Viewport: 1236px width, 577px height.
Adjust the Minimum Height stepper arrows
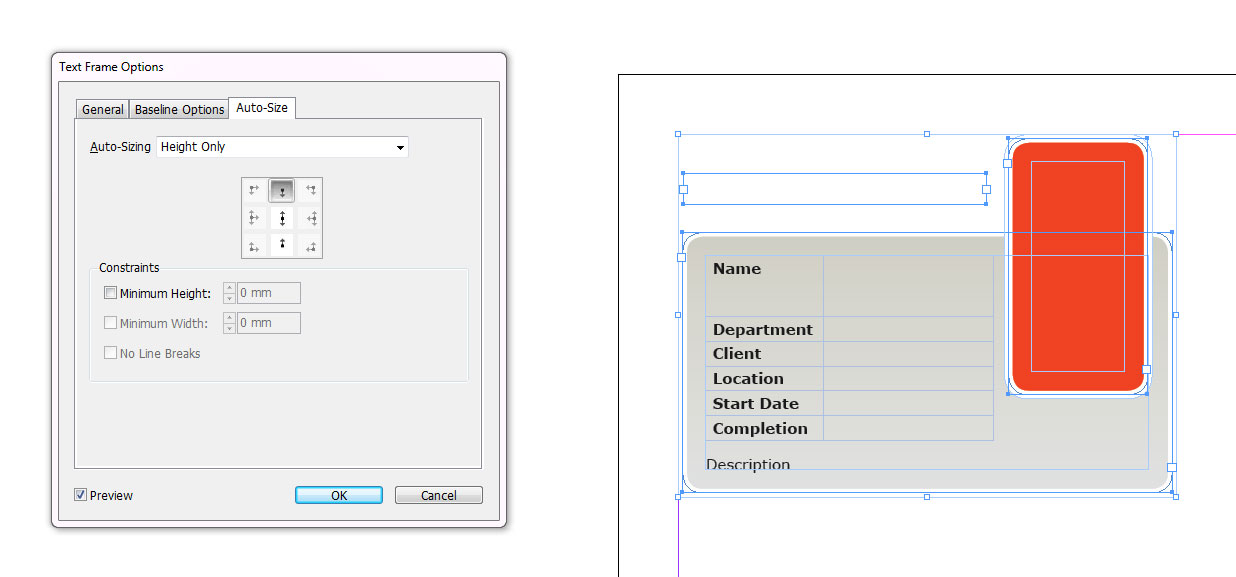pyautogui.click(x=229, y=293)
